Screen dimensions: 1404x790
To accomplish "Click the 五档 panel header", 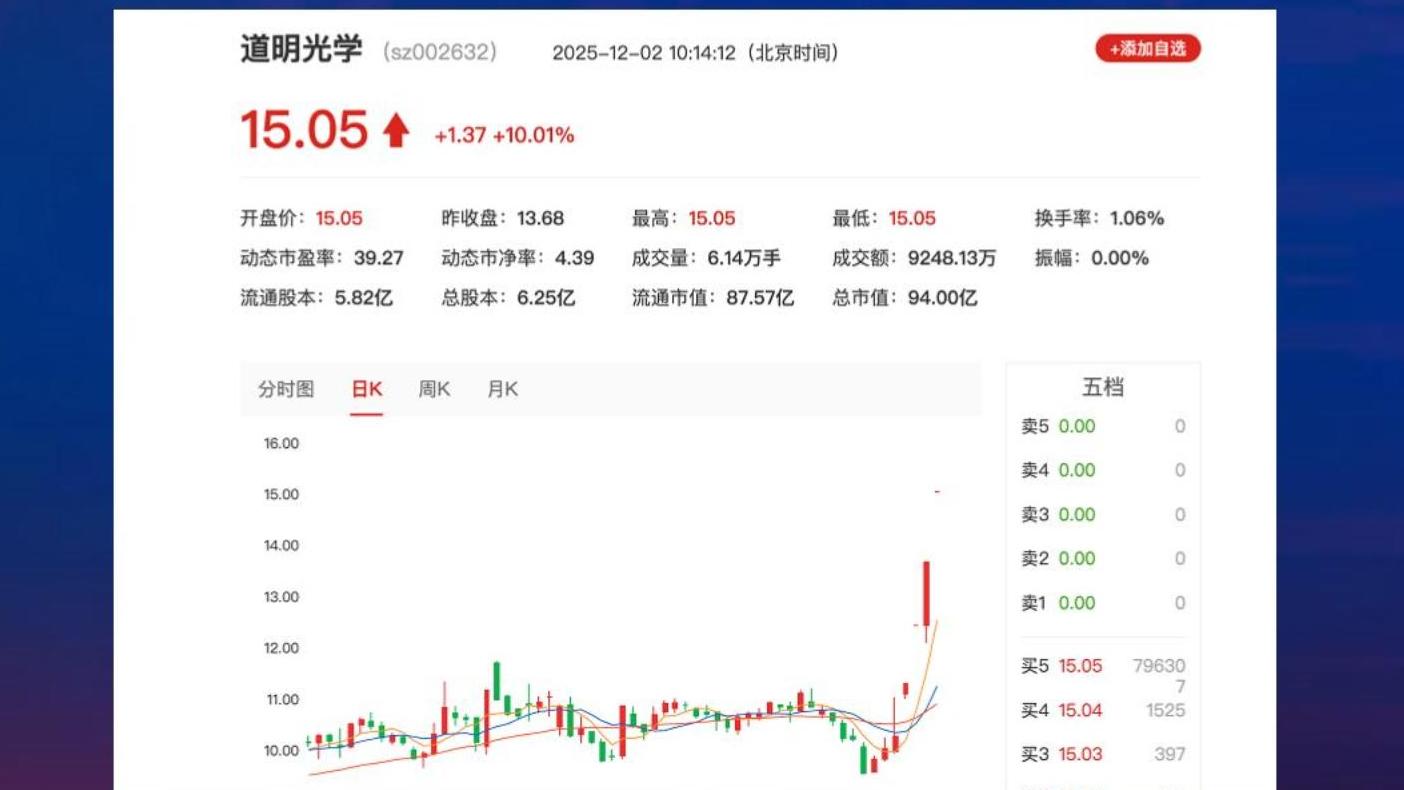I will pyautogui.click(x=1102, y=387).
